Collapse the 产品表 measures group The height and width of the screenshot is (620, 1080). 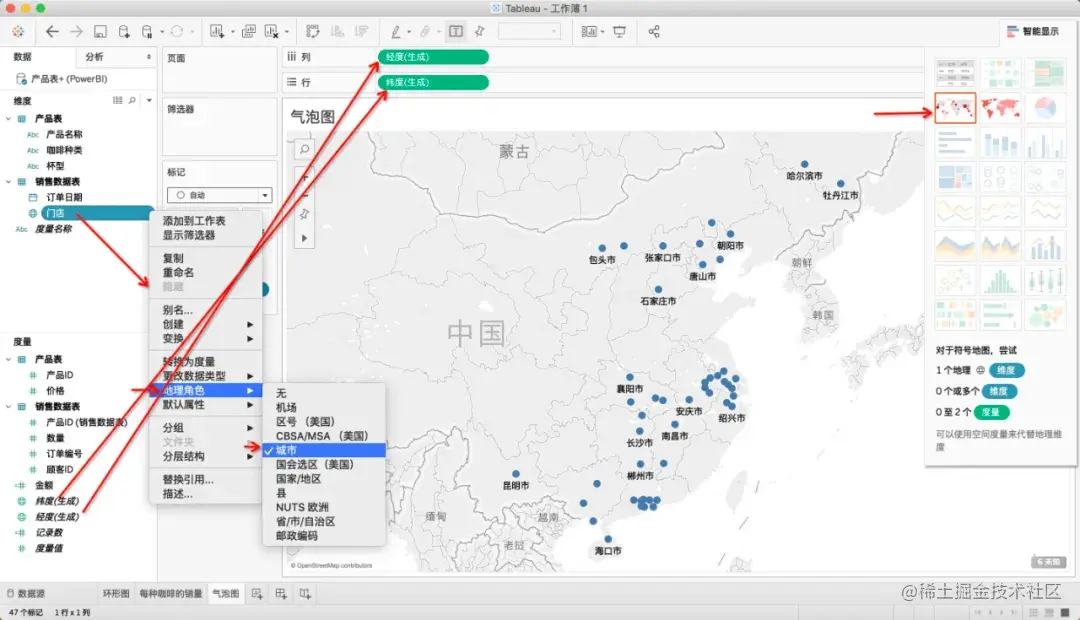point(8,360)
